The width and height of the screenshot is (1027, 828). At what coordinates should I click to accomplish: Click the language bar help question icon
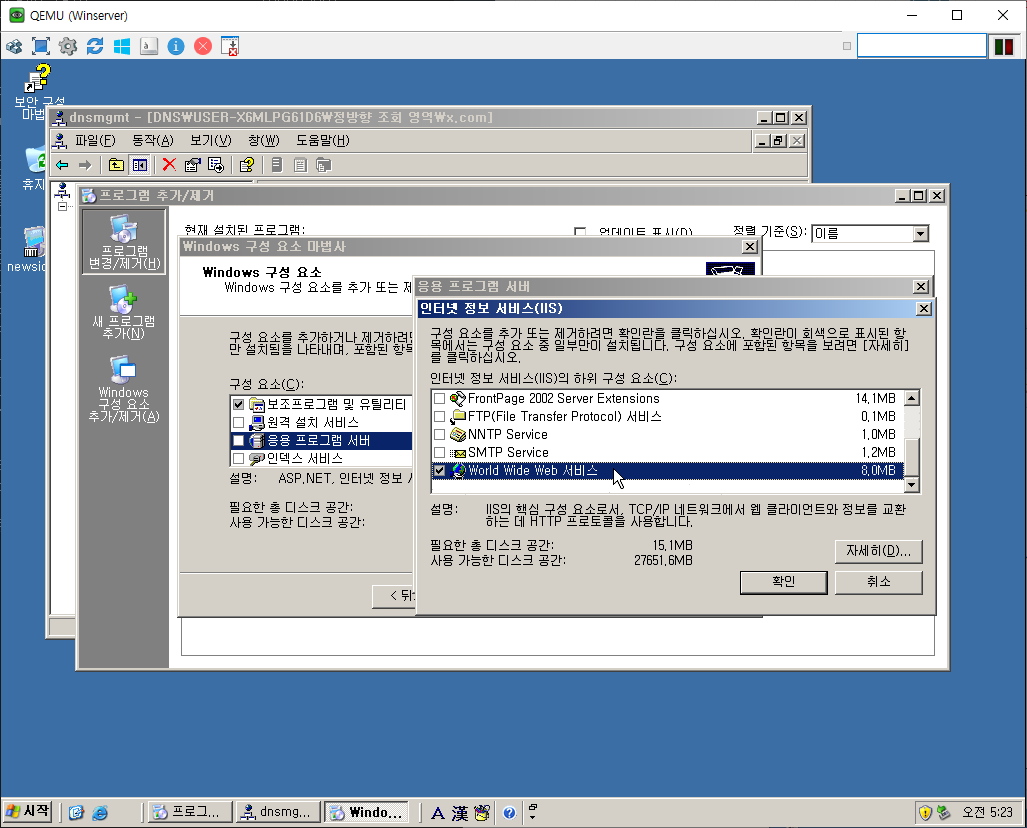coord(509,813)
